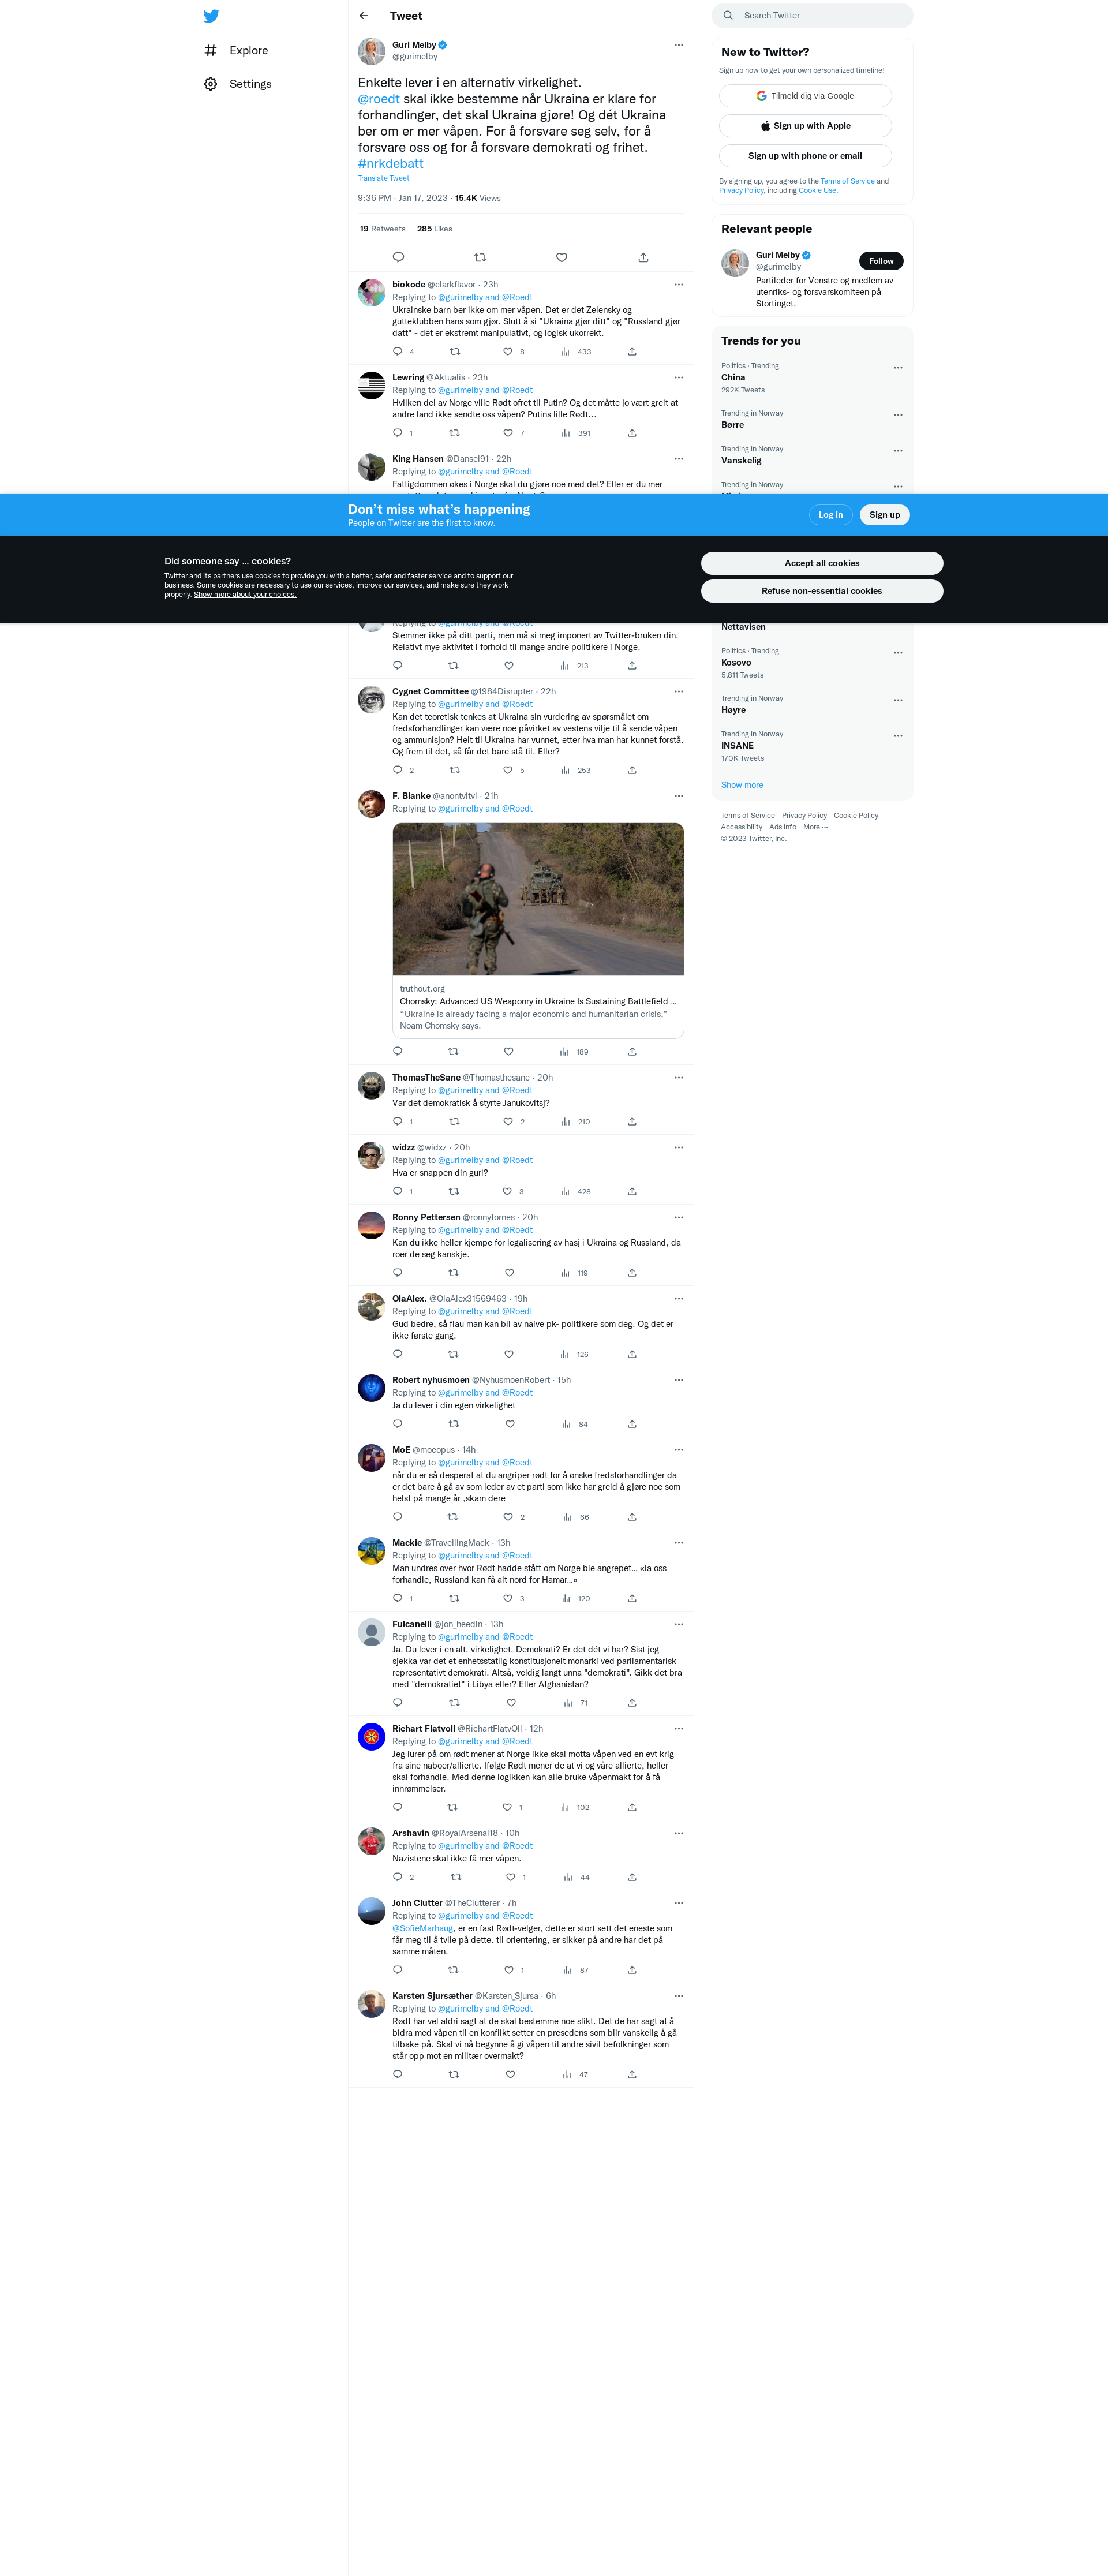View analytics for biokode's reply
The image size is (1108, 2576).
(575, 352)
